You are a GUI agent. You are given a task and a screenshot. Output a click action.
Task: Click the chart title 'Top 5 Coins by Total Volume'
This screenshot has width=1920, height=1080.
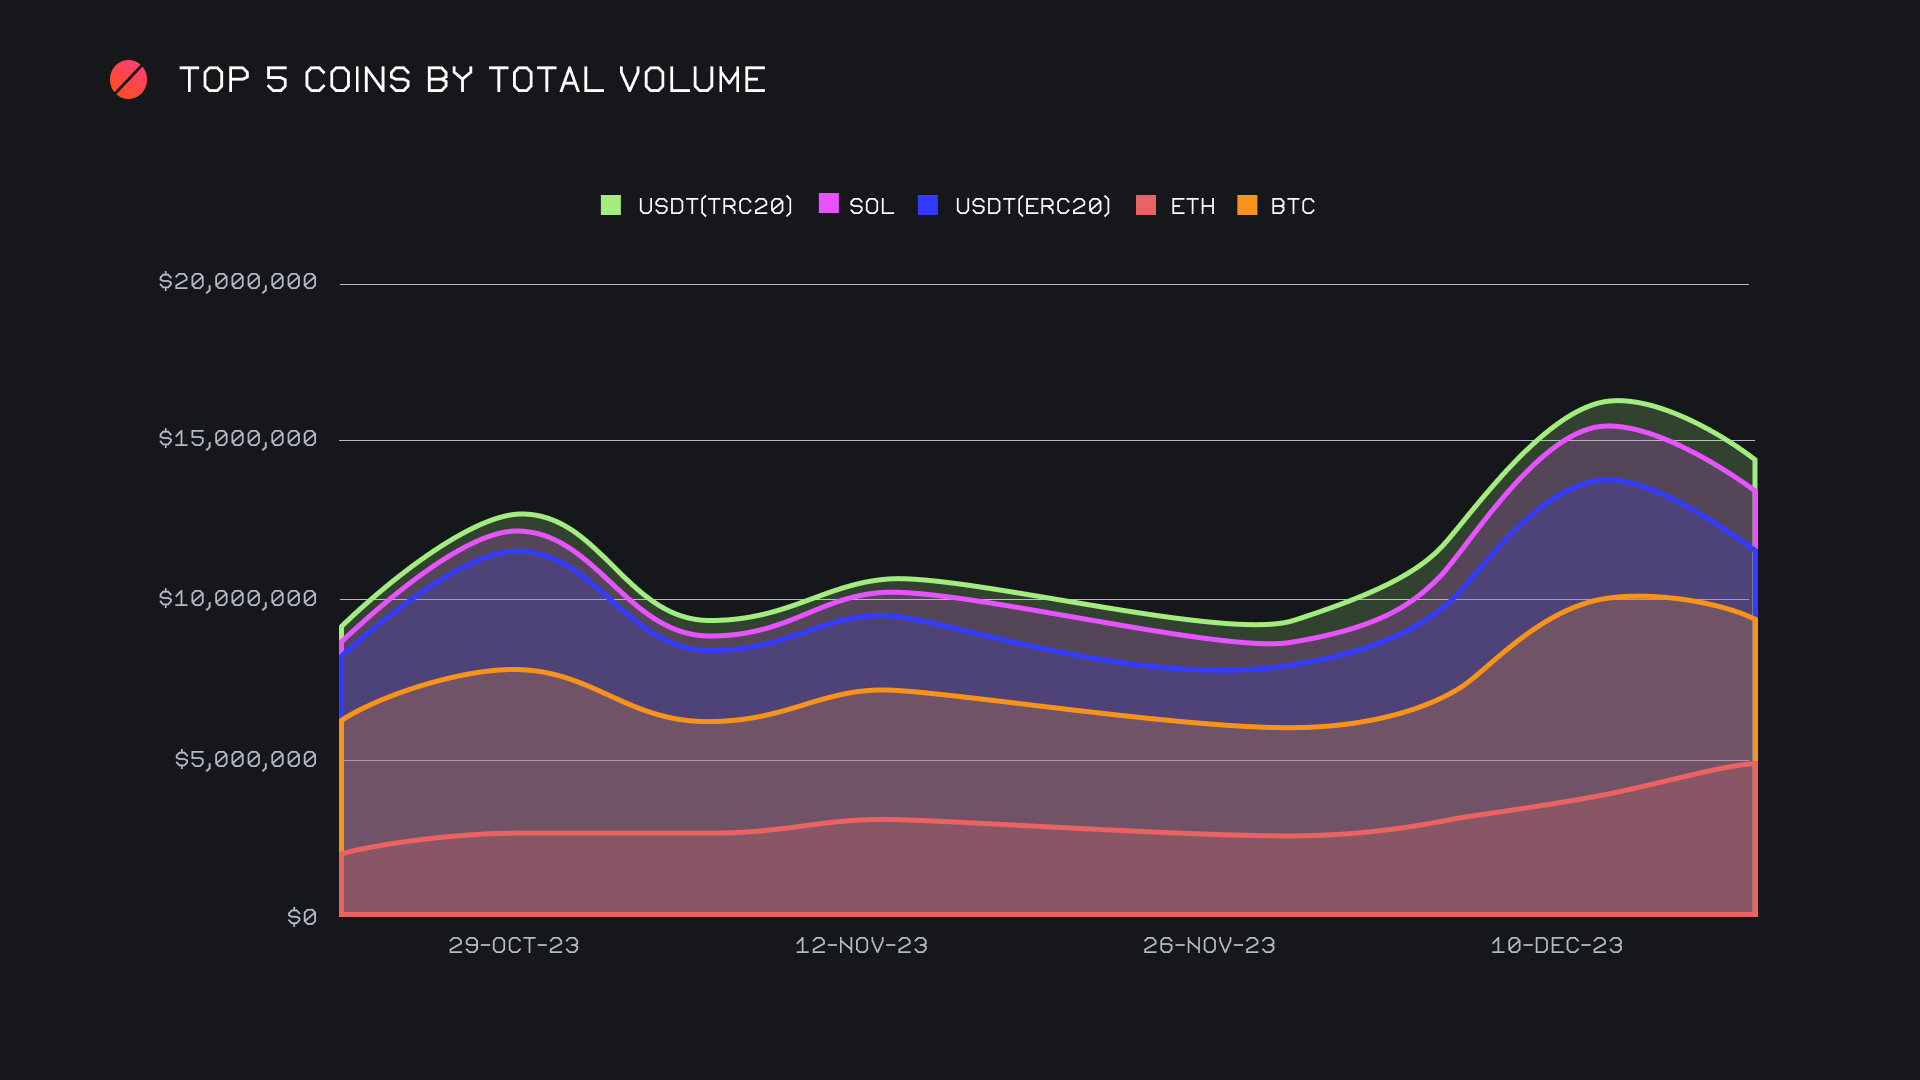[x=472, y=80]
